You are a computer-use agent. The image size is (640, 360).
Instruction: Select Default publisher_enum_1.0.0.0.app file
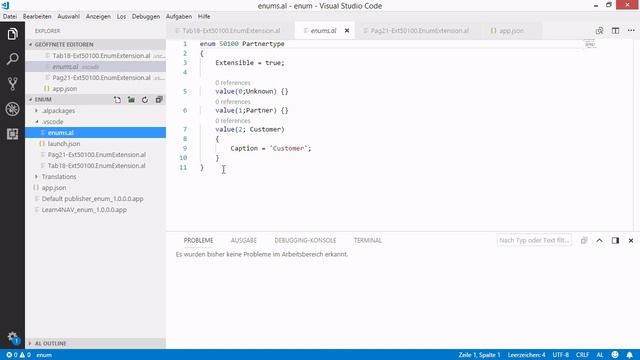96,199
